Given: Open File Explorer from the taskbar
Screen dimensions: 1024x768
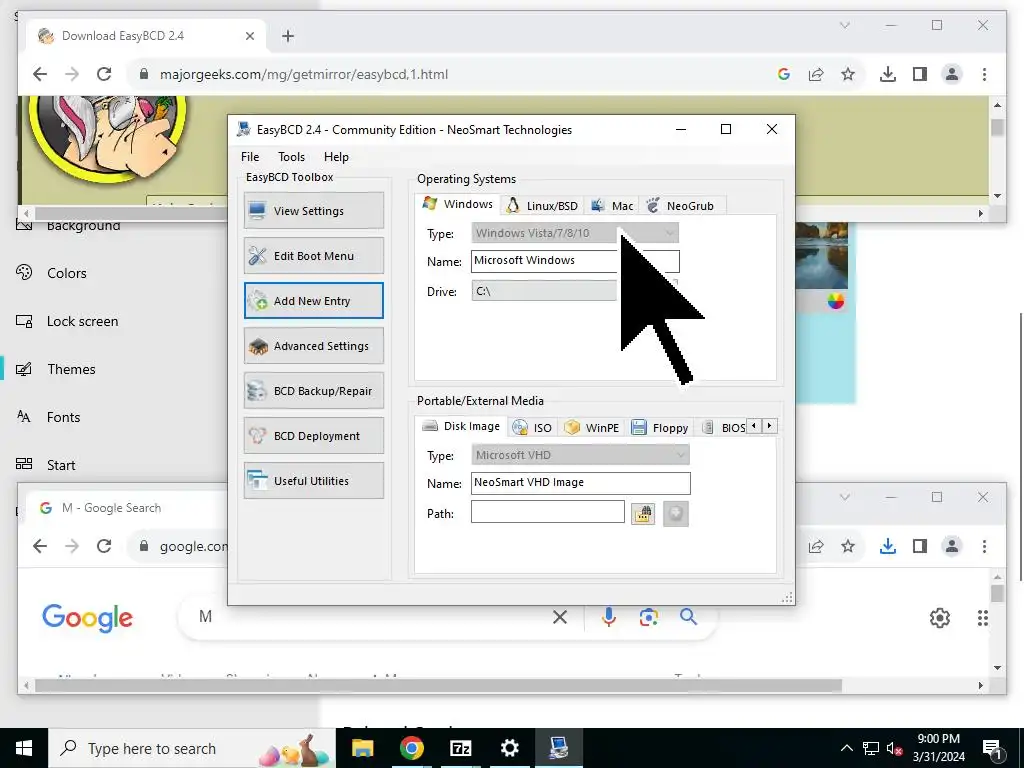Looking at the screenshot, I should (x=362, y=748).
